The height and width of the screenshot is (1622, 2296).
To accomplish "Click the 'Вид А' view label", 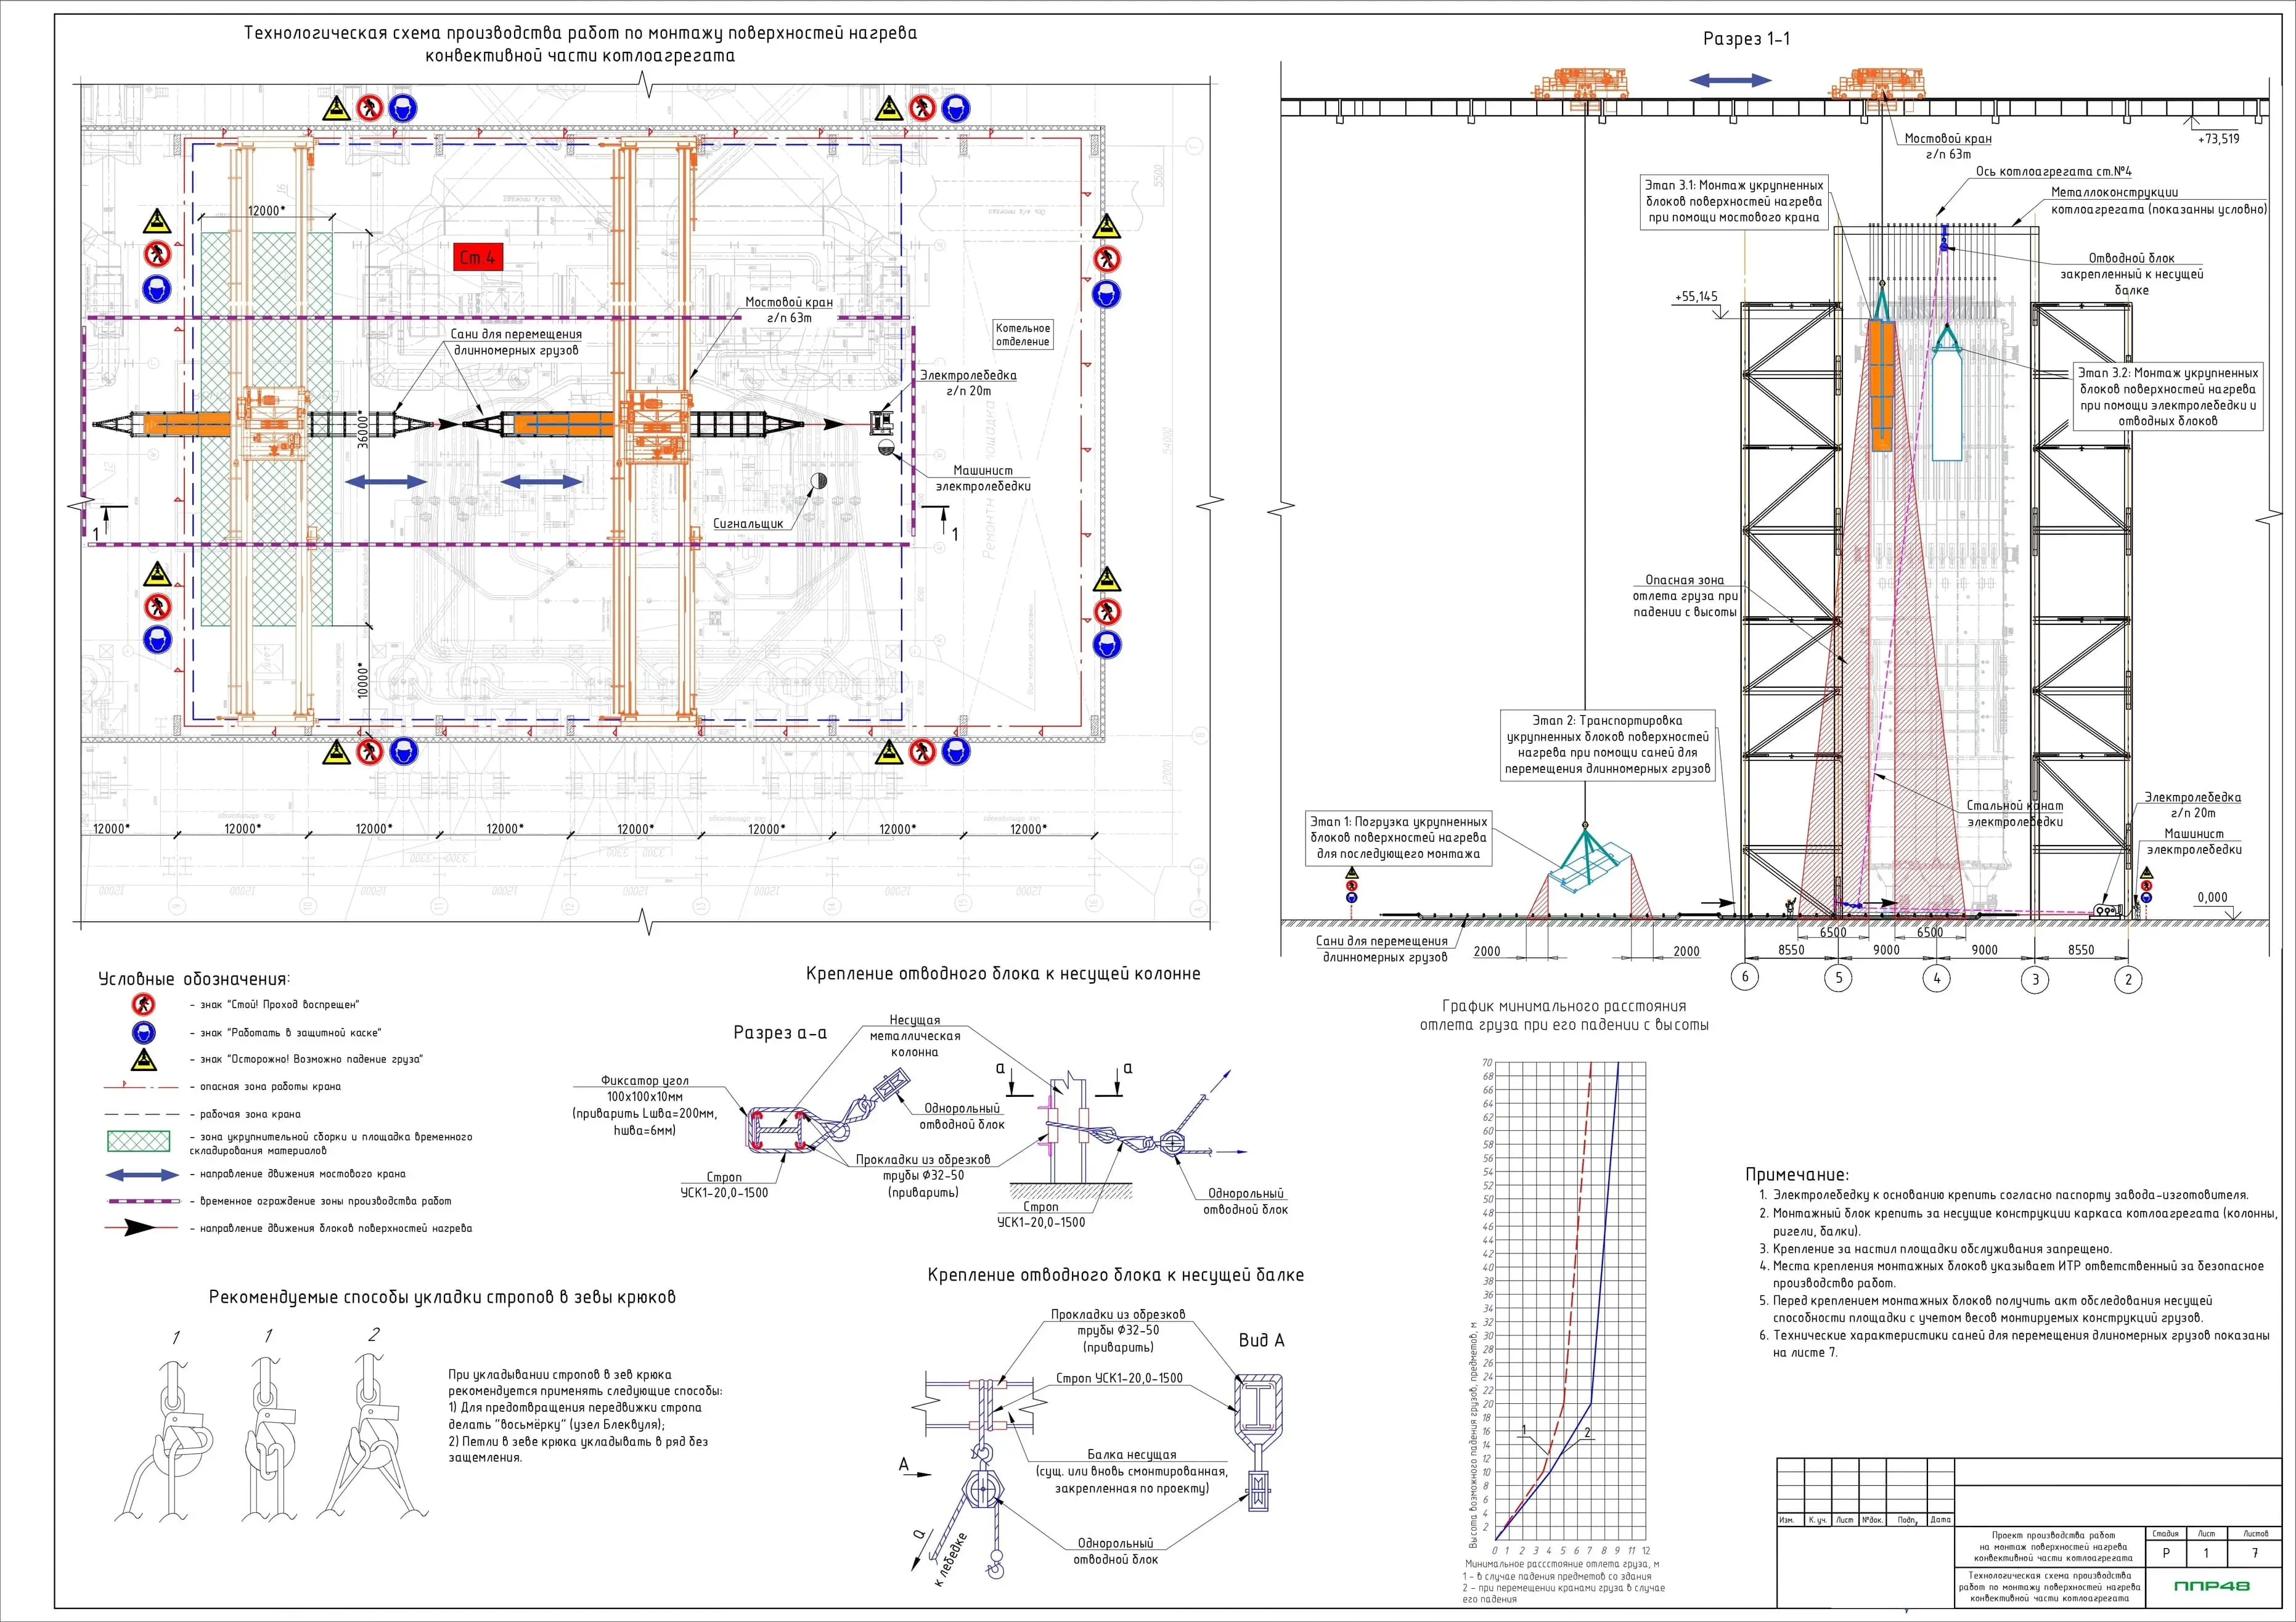I will click(1261, 1340).
